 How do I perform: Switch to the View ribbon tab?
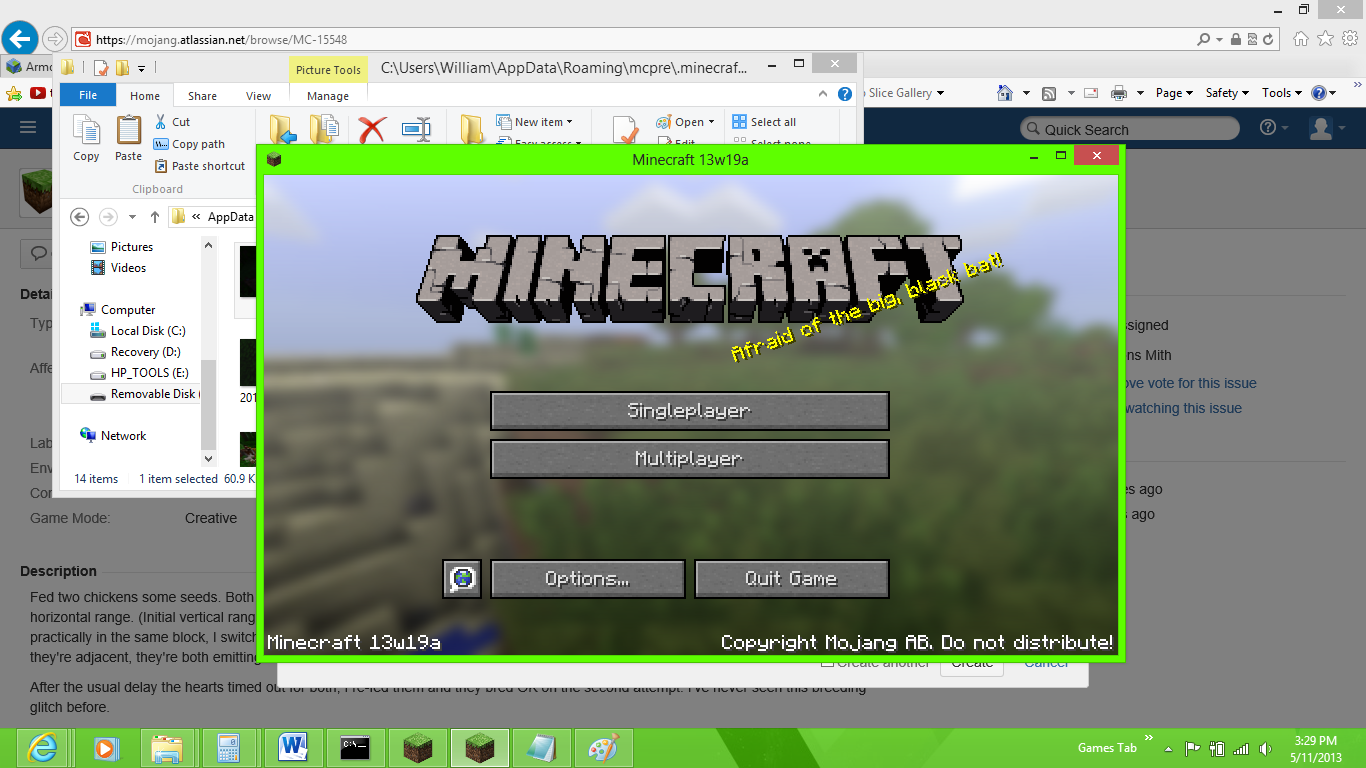[x=258, y=96]
